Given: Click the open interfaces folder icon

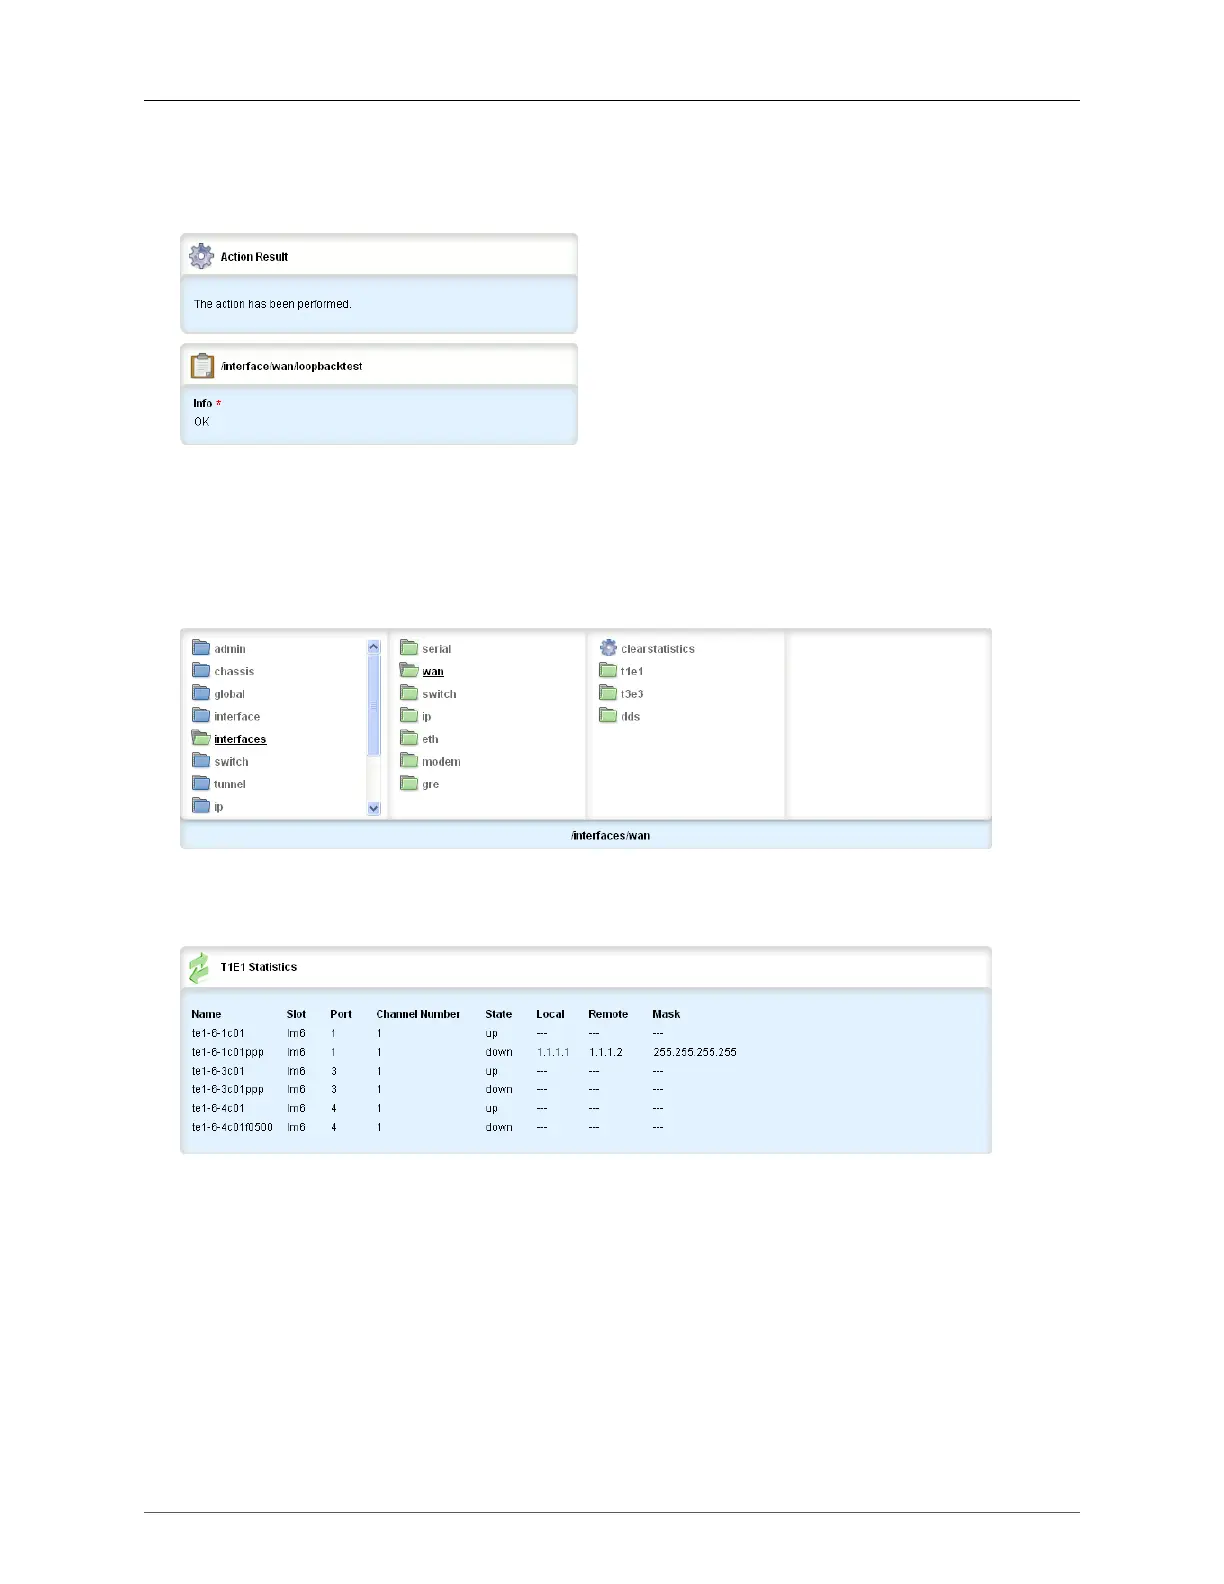Looking at the screenshot, I should [201, 738].
